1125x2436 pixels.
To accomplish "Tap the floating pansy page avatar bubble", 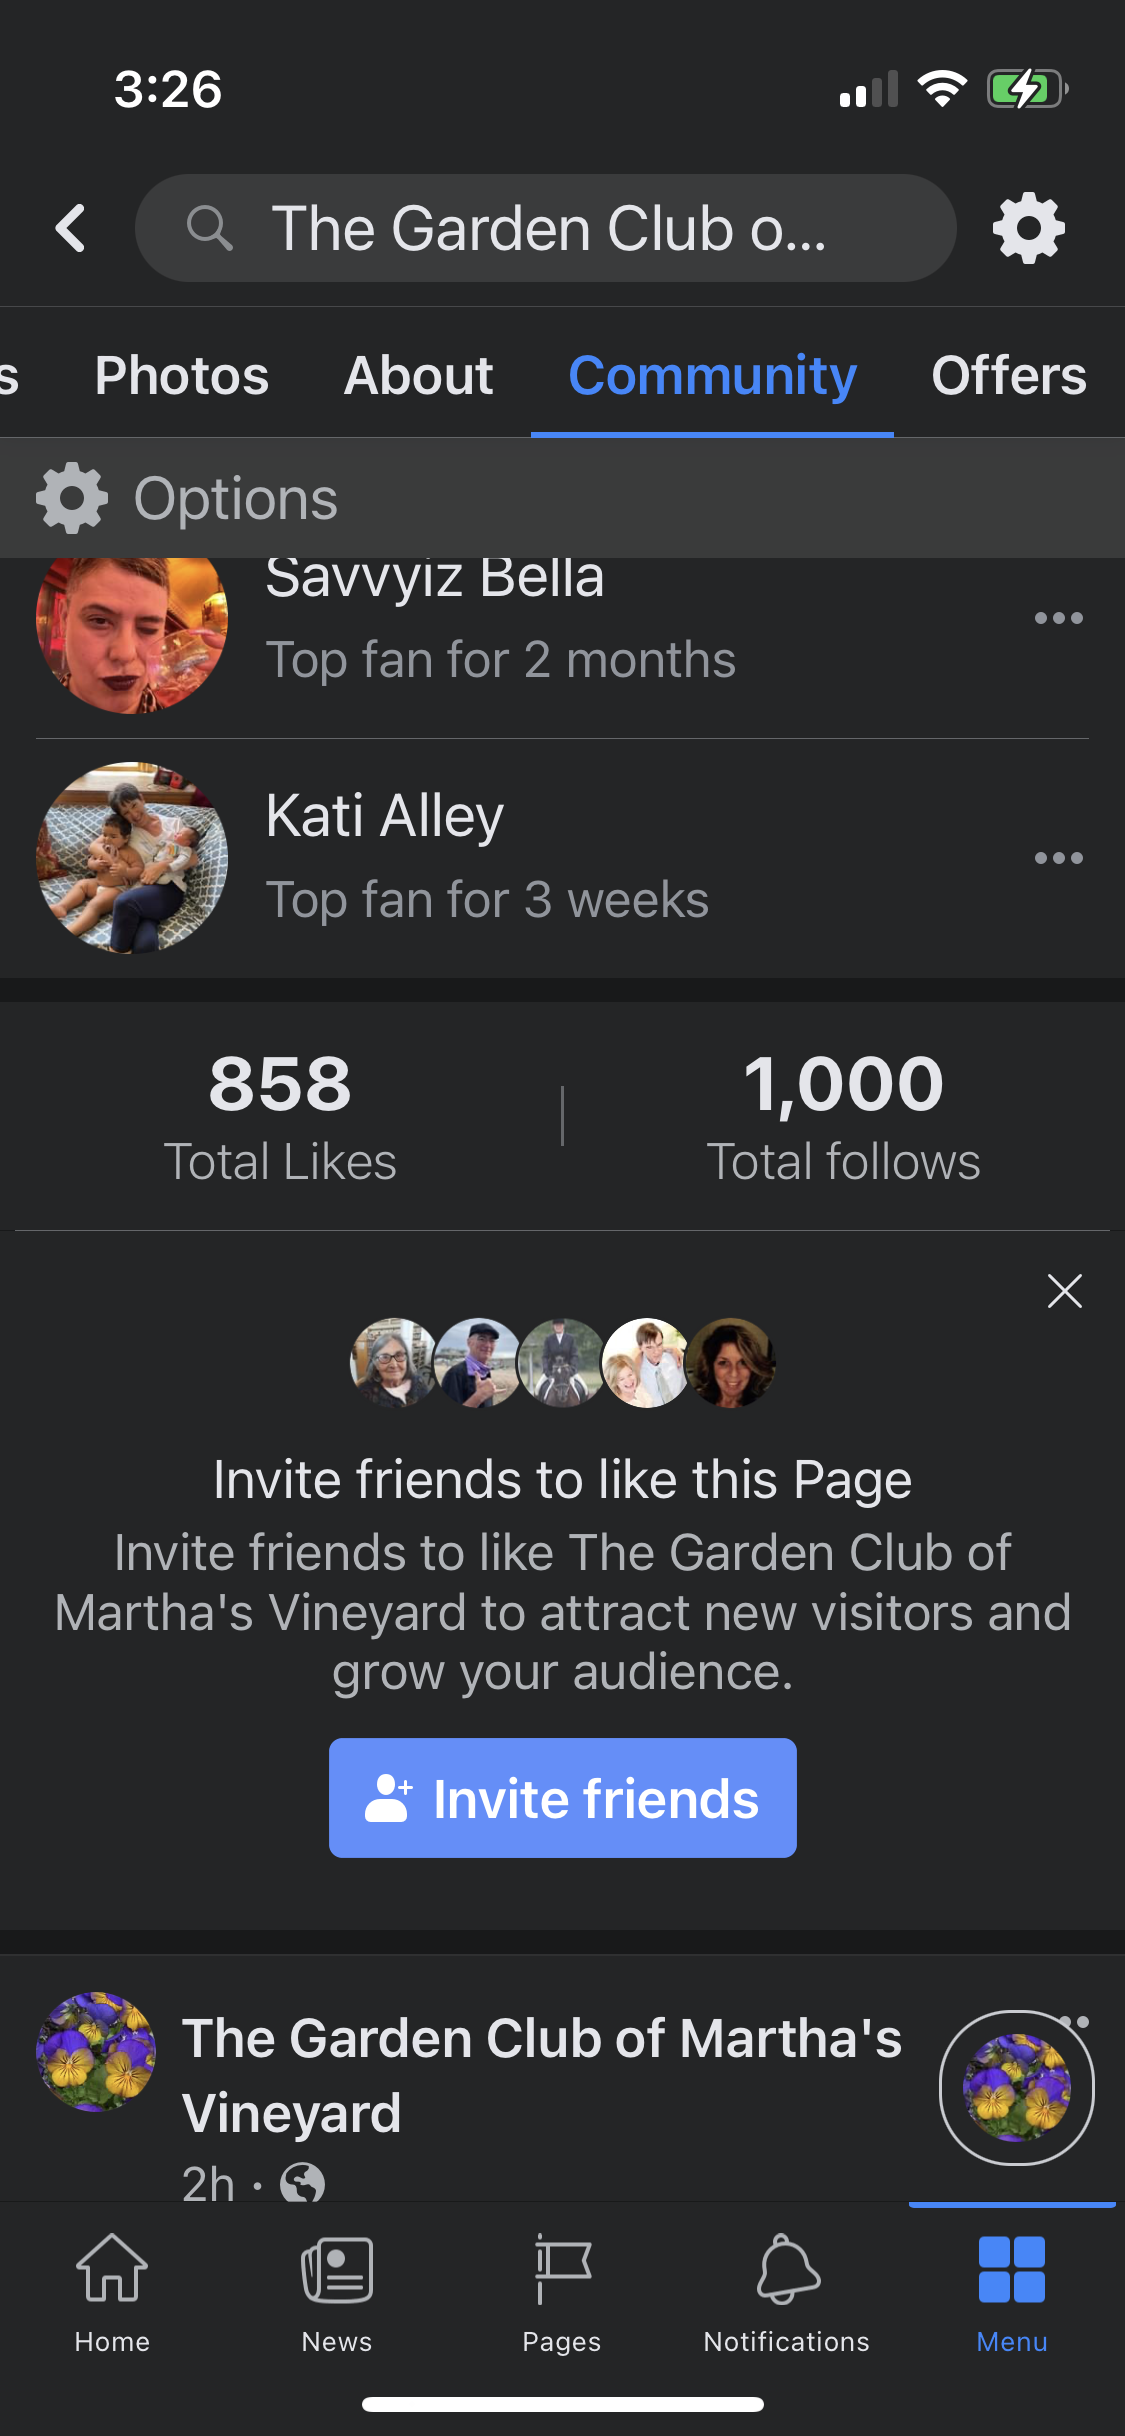I will coord(1016,2087).
